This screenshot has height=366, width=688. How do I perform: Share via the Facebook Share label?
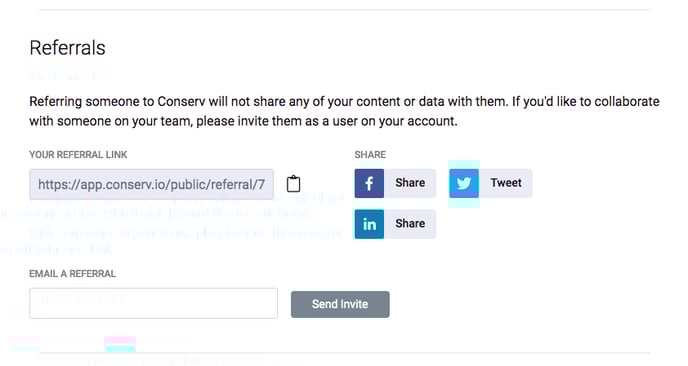(x=410, y=183)
